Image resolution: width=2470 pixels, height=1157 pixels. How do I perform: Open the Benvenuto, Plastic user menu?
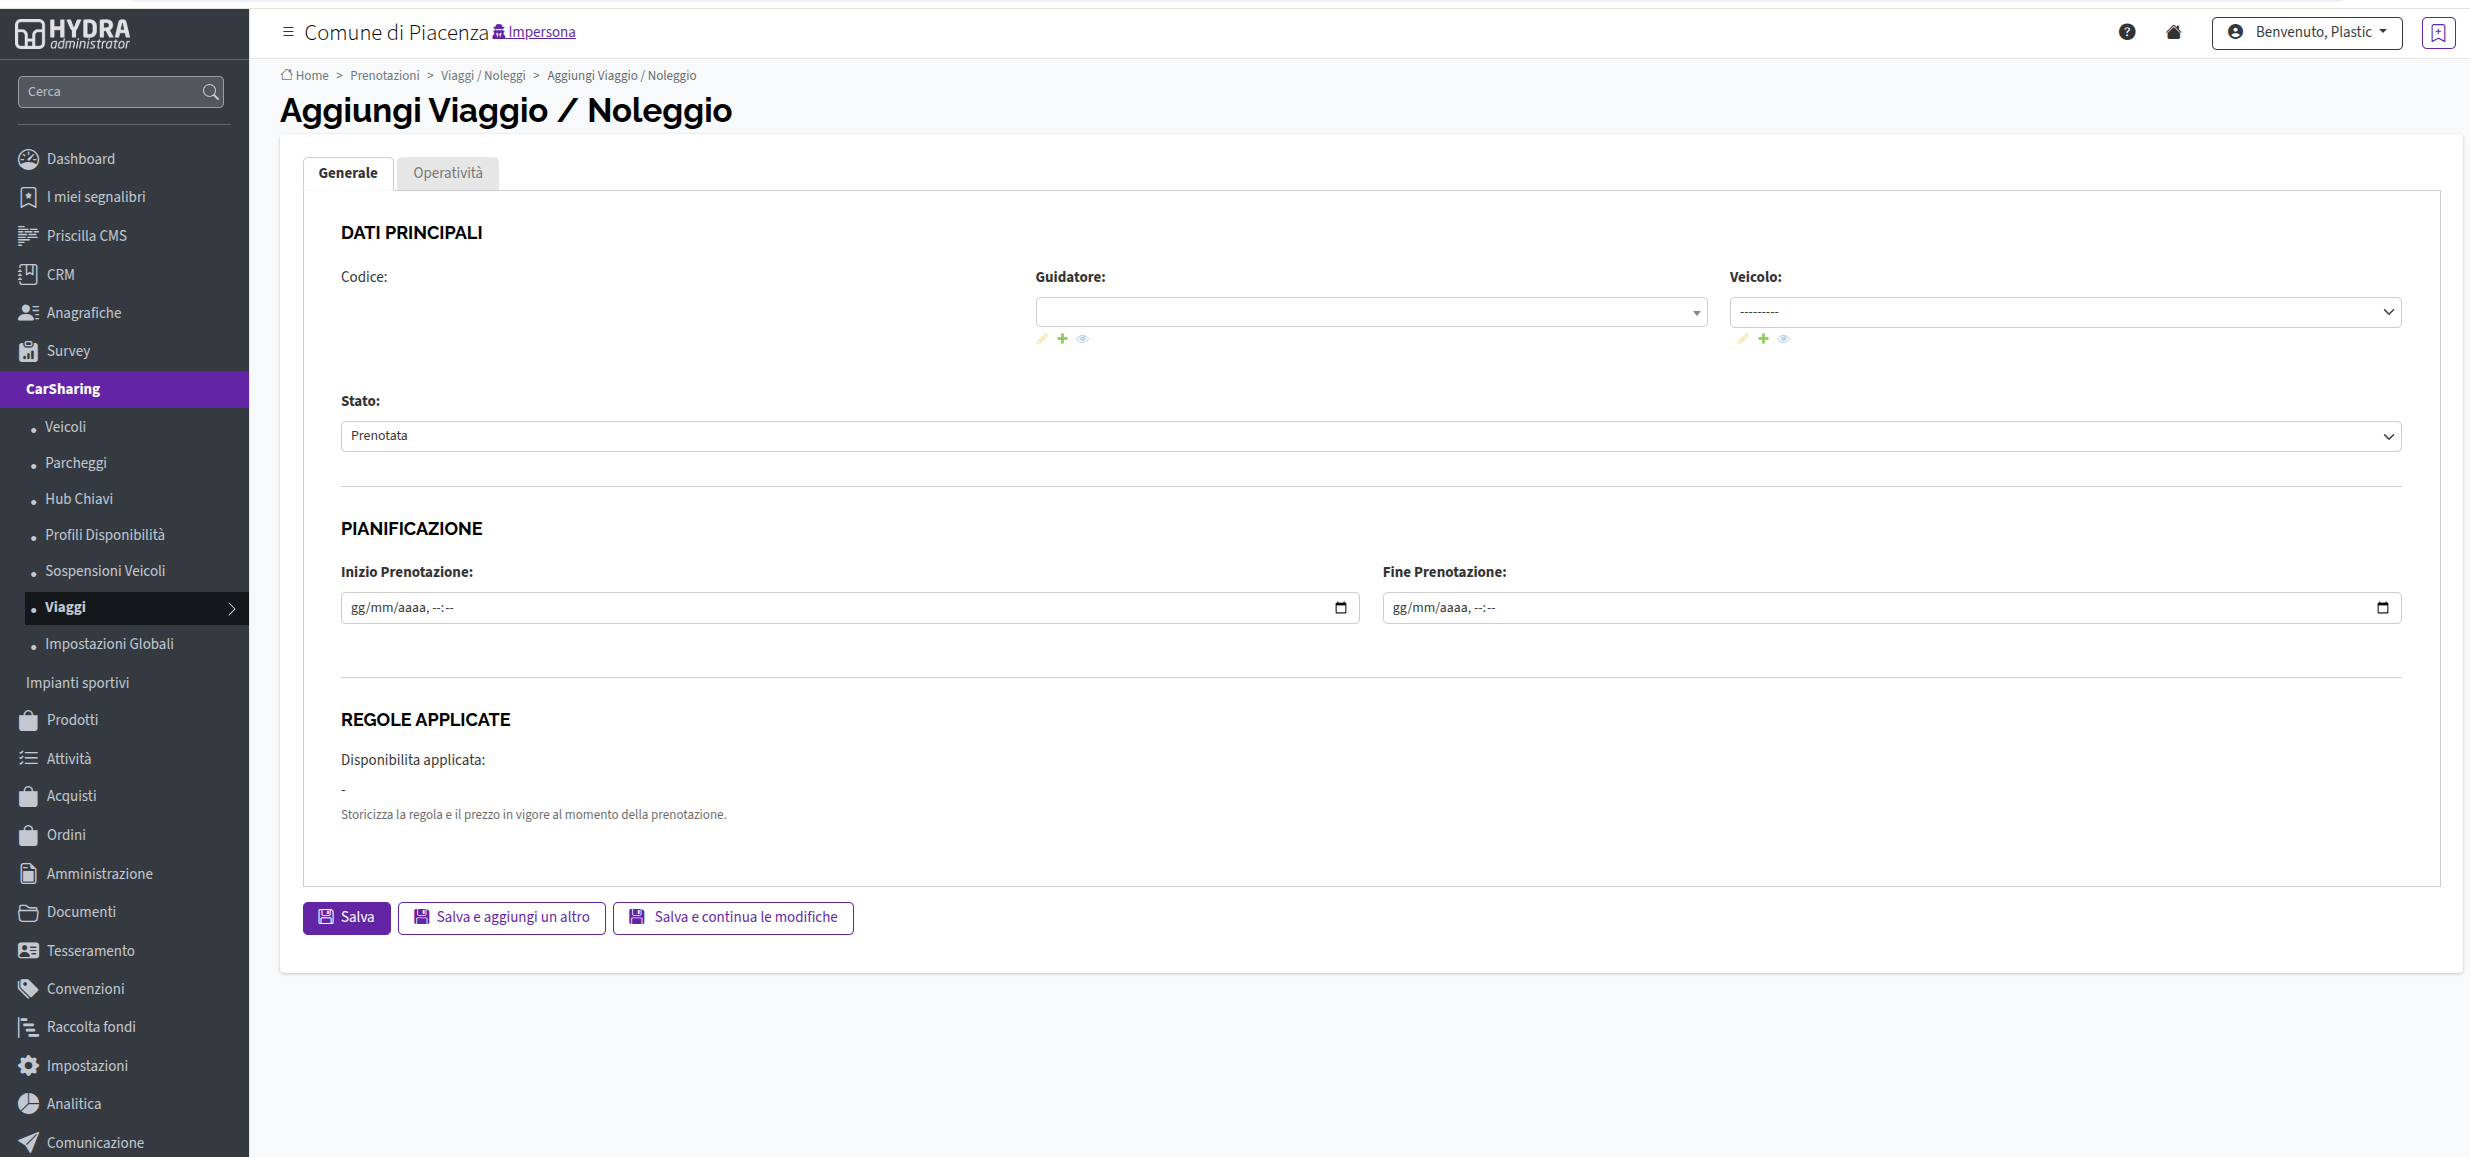[2307, 33]
